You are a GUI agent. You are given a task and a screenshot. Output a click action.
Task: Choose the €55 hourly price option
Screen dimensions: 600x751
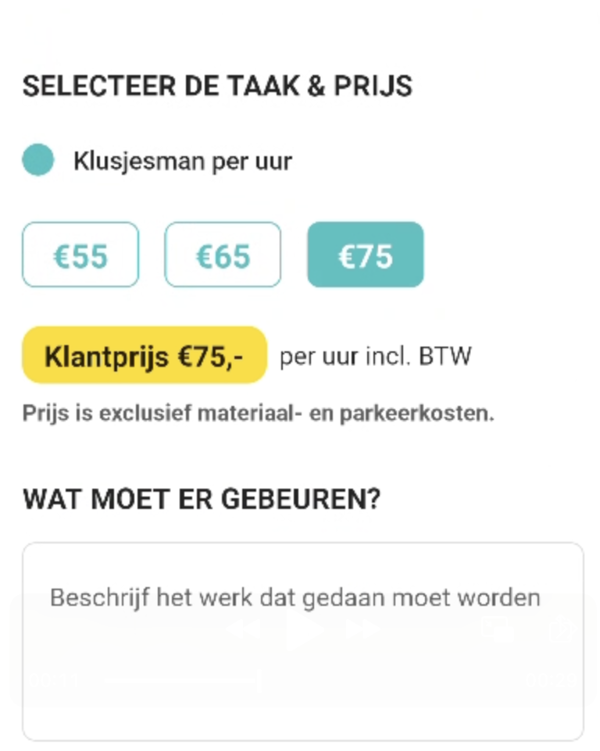(x=80, y=255)
